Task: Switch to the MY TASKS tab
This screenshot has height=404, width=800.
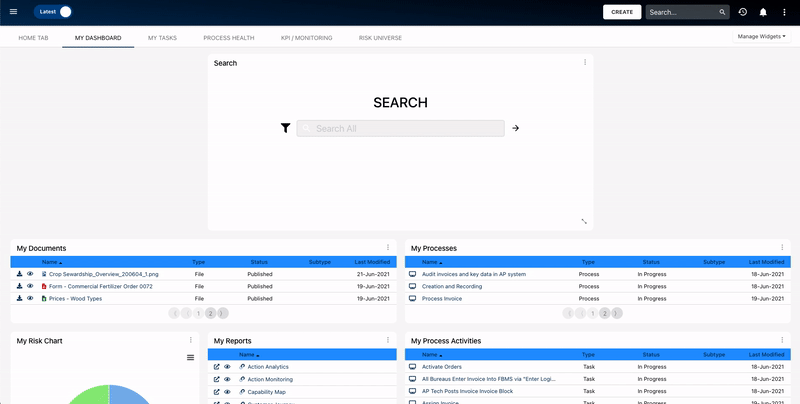Action: [162, 38]
